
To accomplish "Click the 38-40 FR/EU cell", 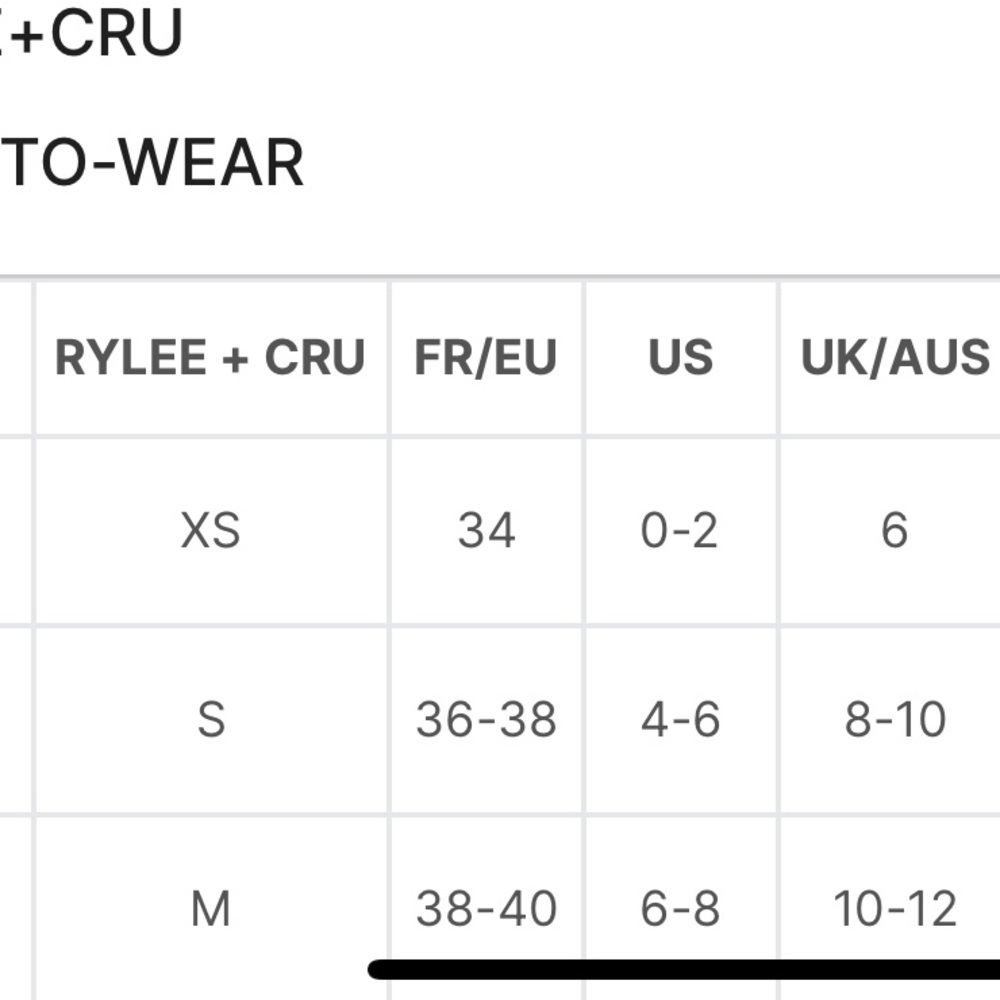I will click(486, 908).
